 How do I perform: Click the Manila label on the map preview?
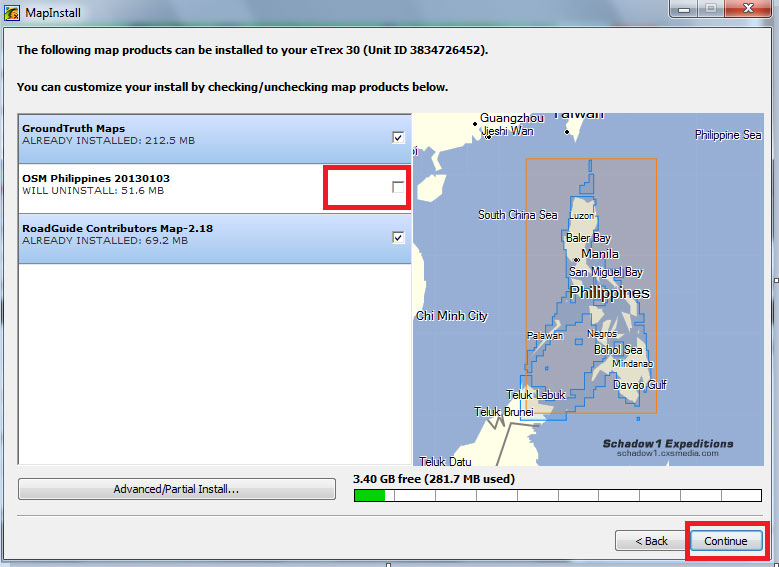pyautogui.click(x=600, y=254)
